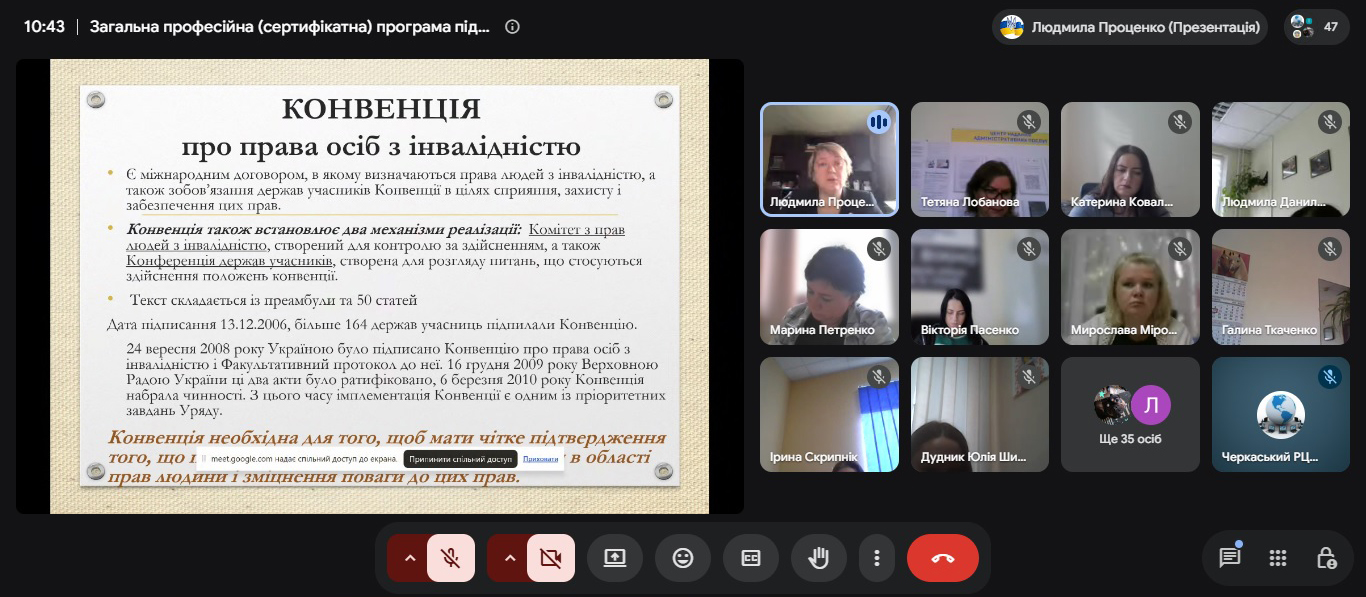The height and width of the screenshot is (597, 1366).
Task: Click muted mic icon on Дудник Юлія tile
Action: tap(1029, 377)
